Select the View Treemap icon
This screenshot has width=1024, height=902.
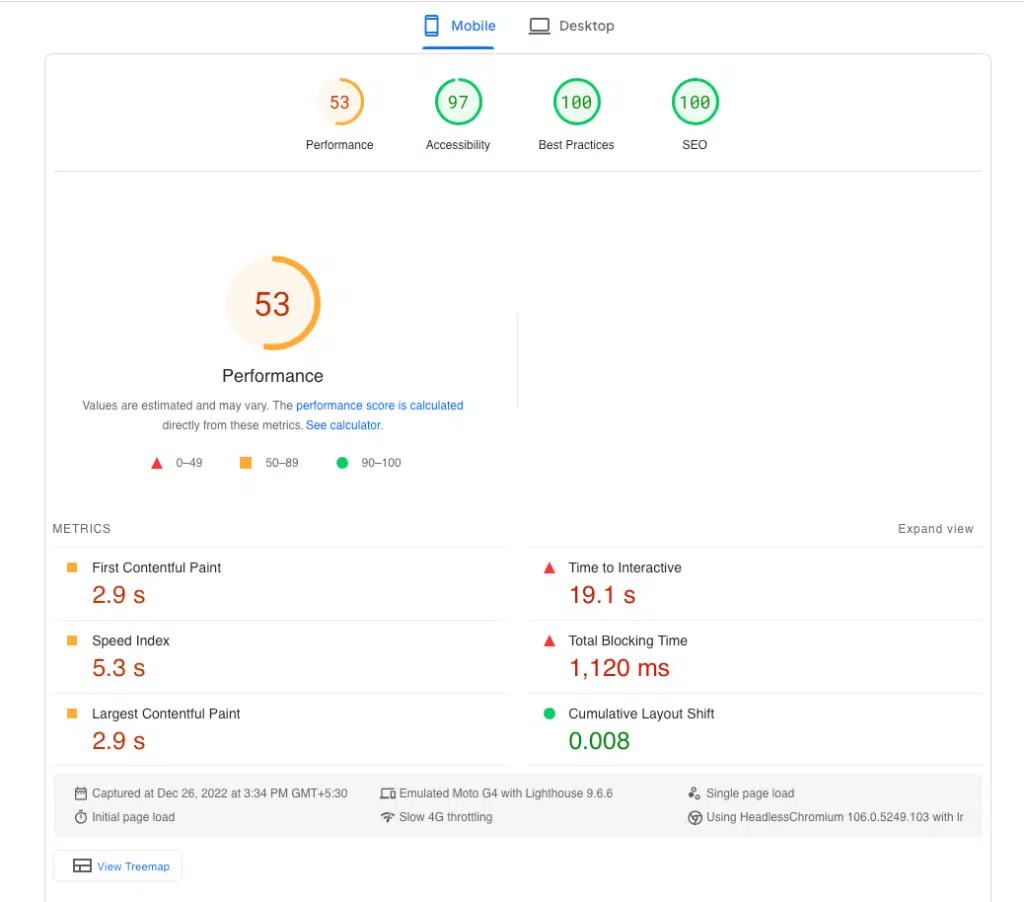82,865
